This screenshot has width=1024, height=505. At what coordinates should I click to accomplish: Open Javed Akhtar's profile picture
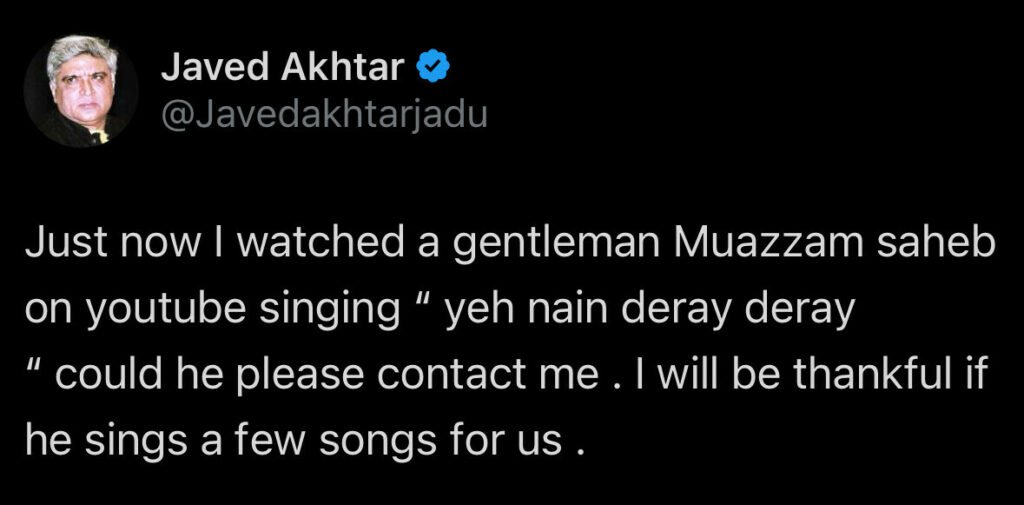click(81, 91)
